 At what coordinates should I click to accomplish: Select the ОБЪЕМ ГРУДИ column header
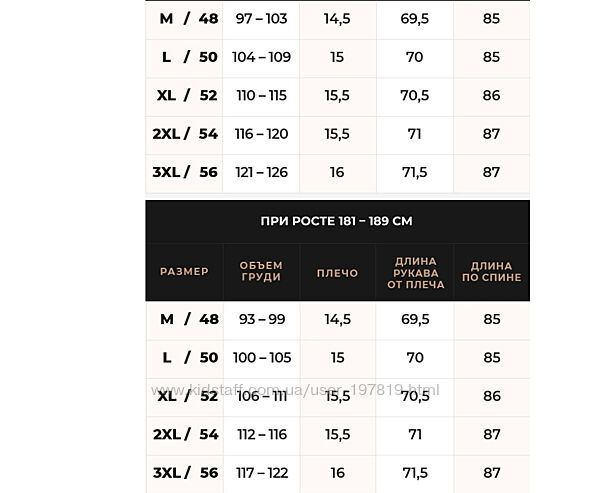tap(261, 272)
